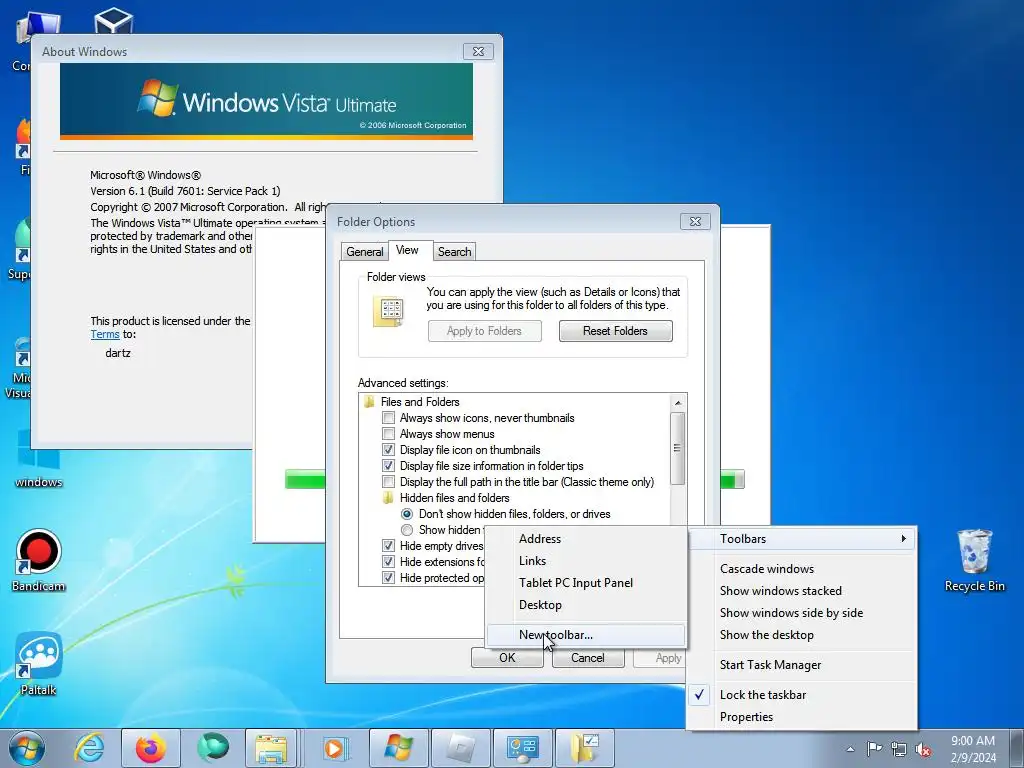1024x768 pixels.
Task: Switch to the Search tab in Folder Options
Action: point(455,252)
